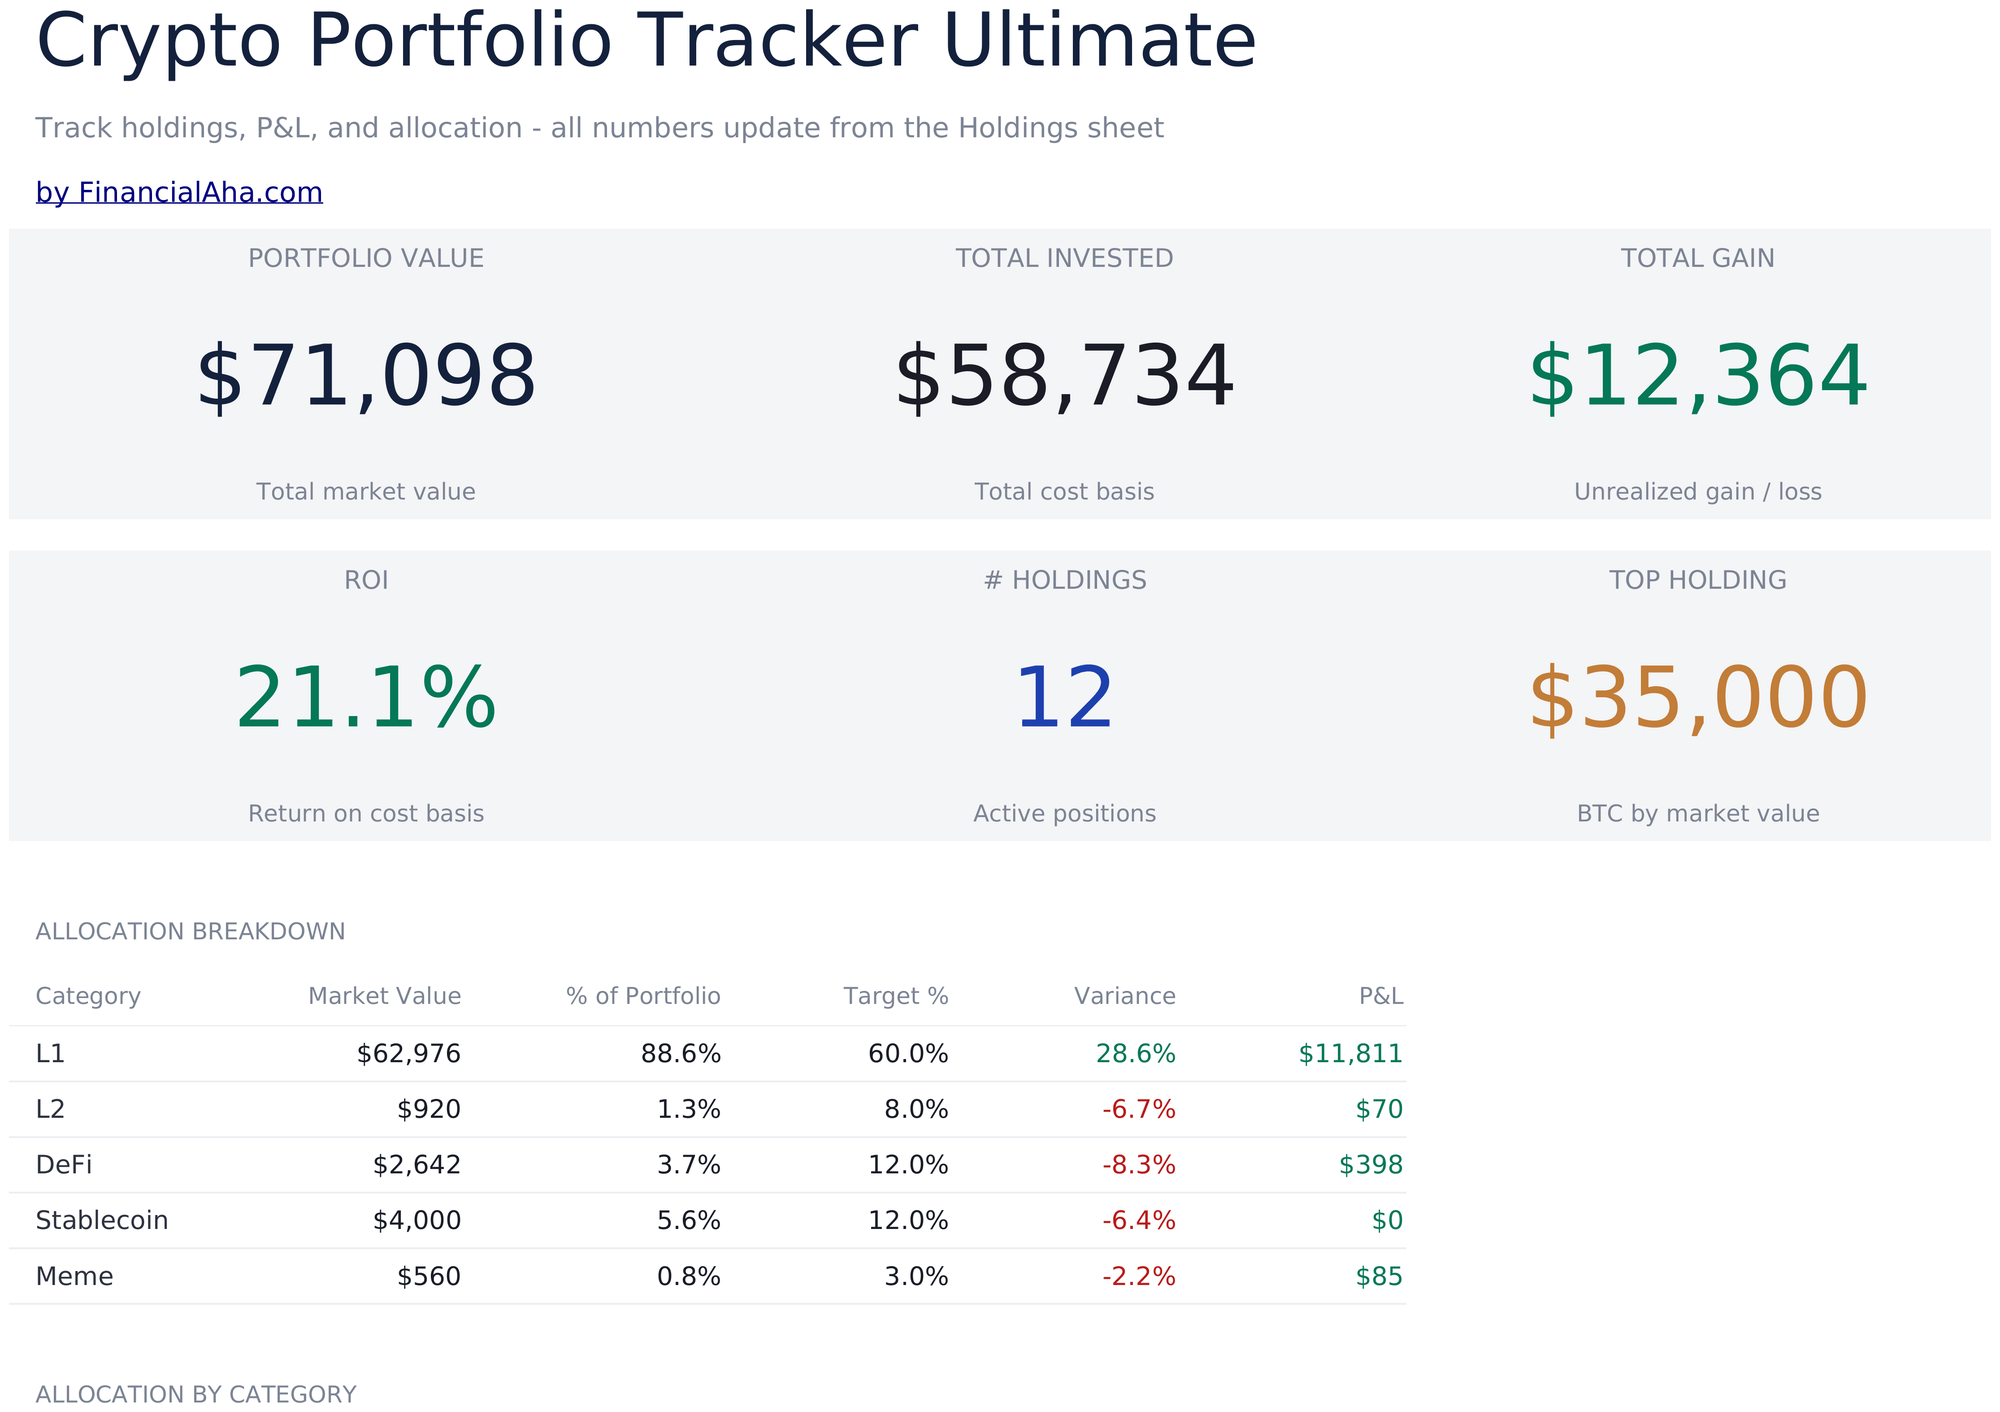Click the ROI 21.1% figure
The image size is (2000, 1412).
(x=366, y=700)
